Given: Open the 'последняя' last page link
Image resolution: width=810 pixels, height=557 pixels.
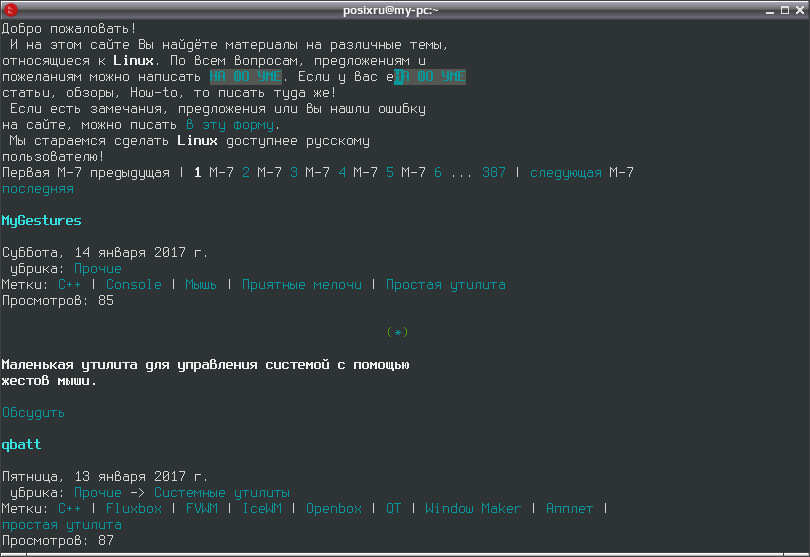Looking at the screenshot, I should pyautogui.click(x=38, y=189).
